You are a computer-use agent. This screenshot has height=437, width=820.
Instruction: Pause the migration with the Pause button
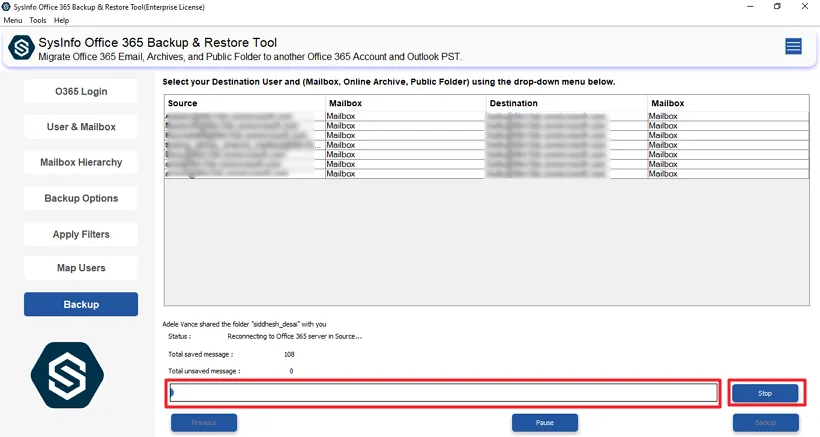coord(545,422)
